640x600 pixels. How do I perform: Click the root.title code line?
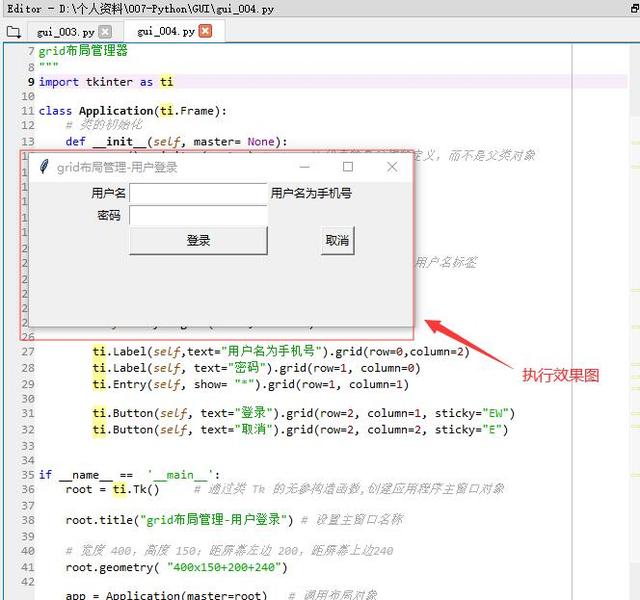coord(179,520)
